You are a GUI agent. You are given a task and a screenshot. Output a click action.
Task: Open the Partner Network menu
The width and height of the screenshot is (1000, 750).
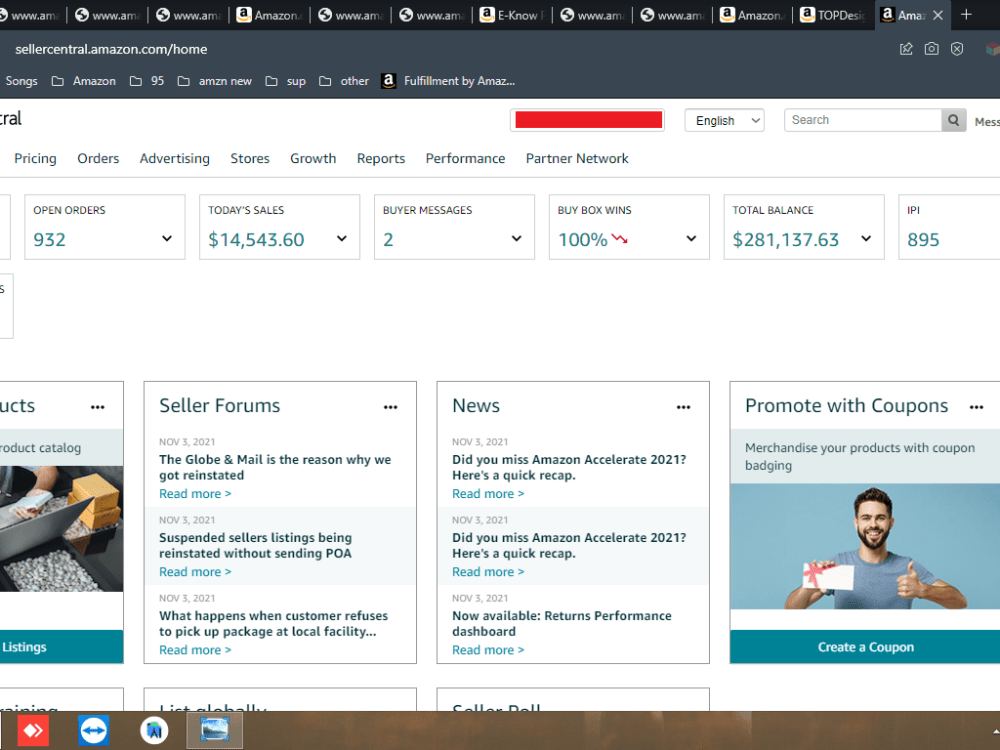click(577, 158)
